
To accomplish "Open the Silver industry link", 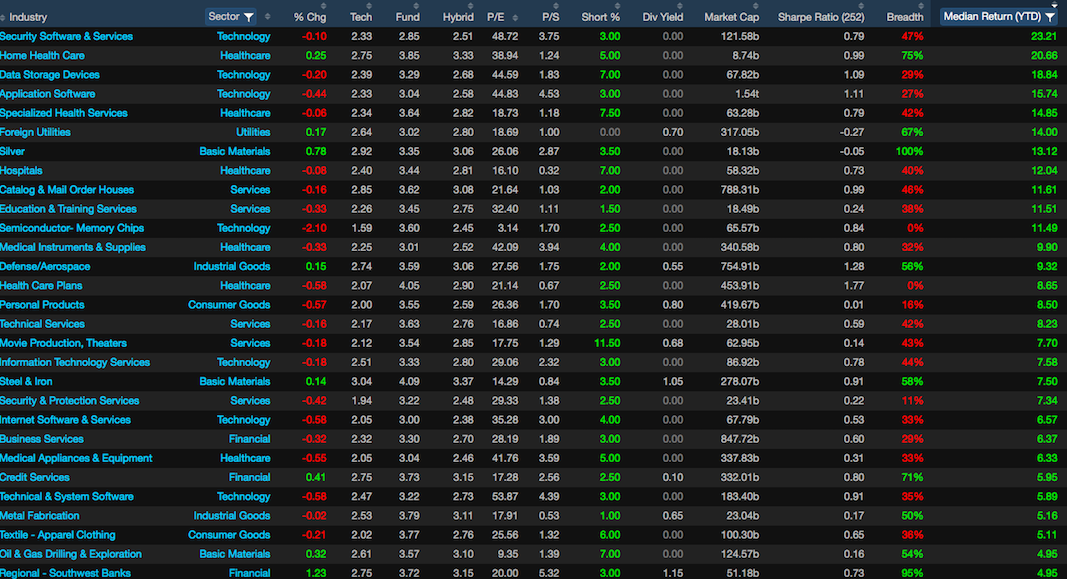I will 12,151.
